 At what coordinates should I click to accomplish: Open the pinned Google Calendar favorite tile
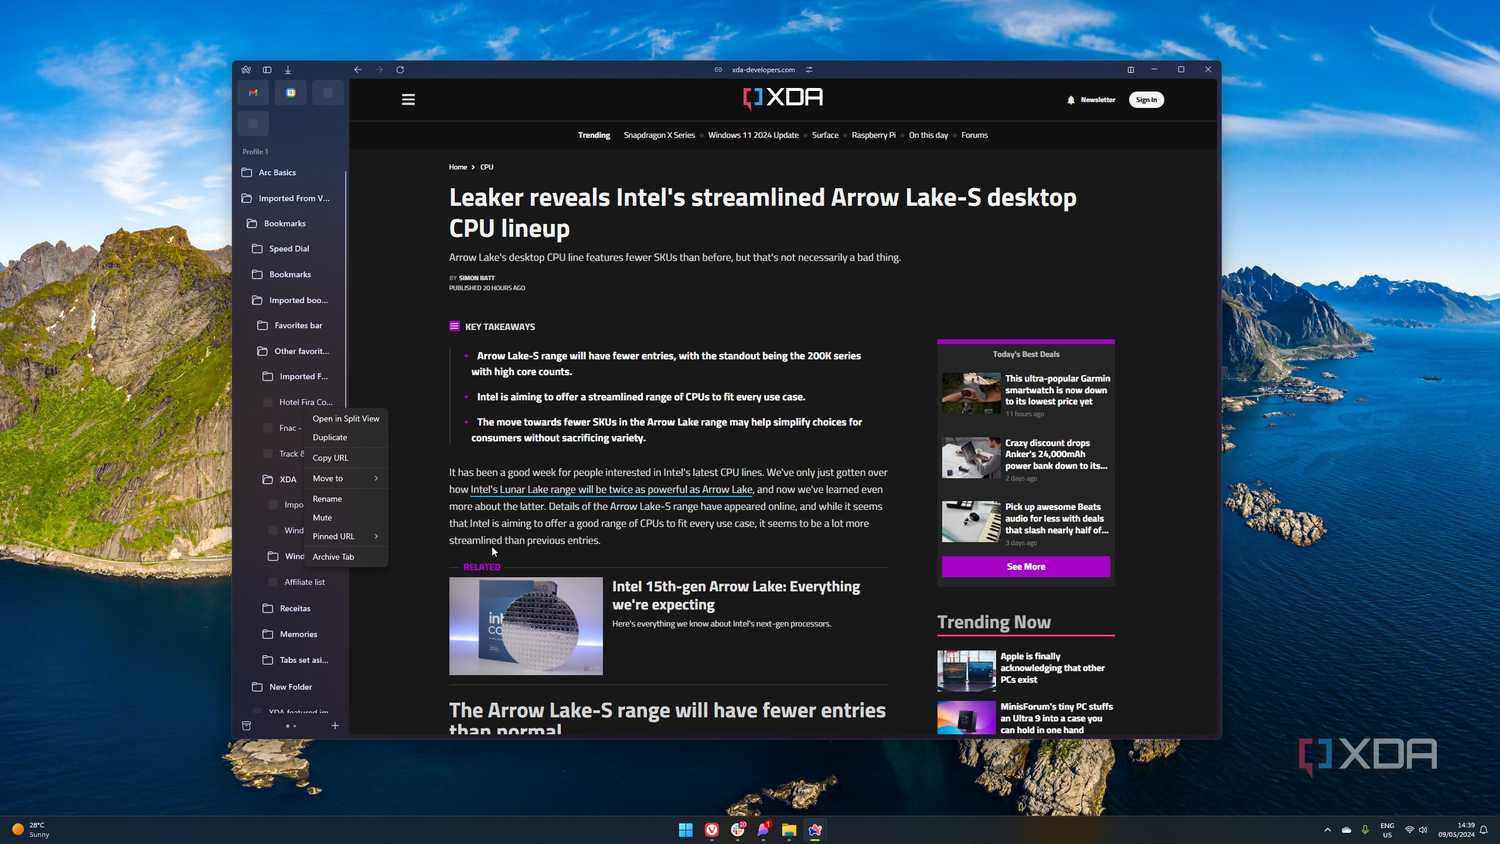[x=291, y=93]
